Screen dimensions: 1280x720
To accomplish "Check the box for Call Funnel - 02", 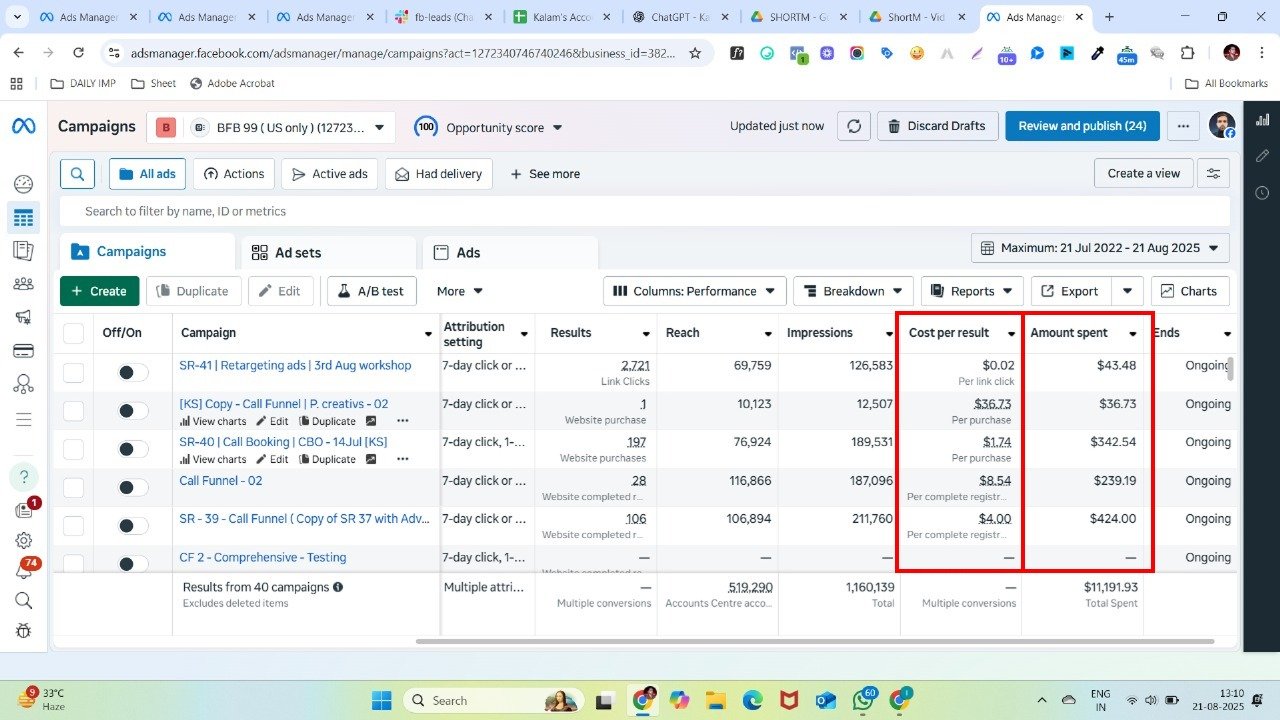I will (74, 487).
